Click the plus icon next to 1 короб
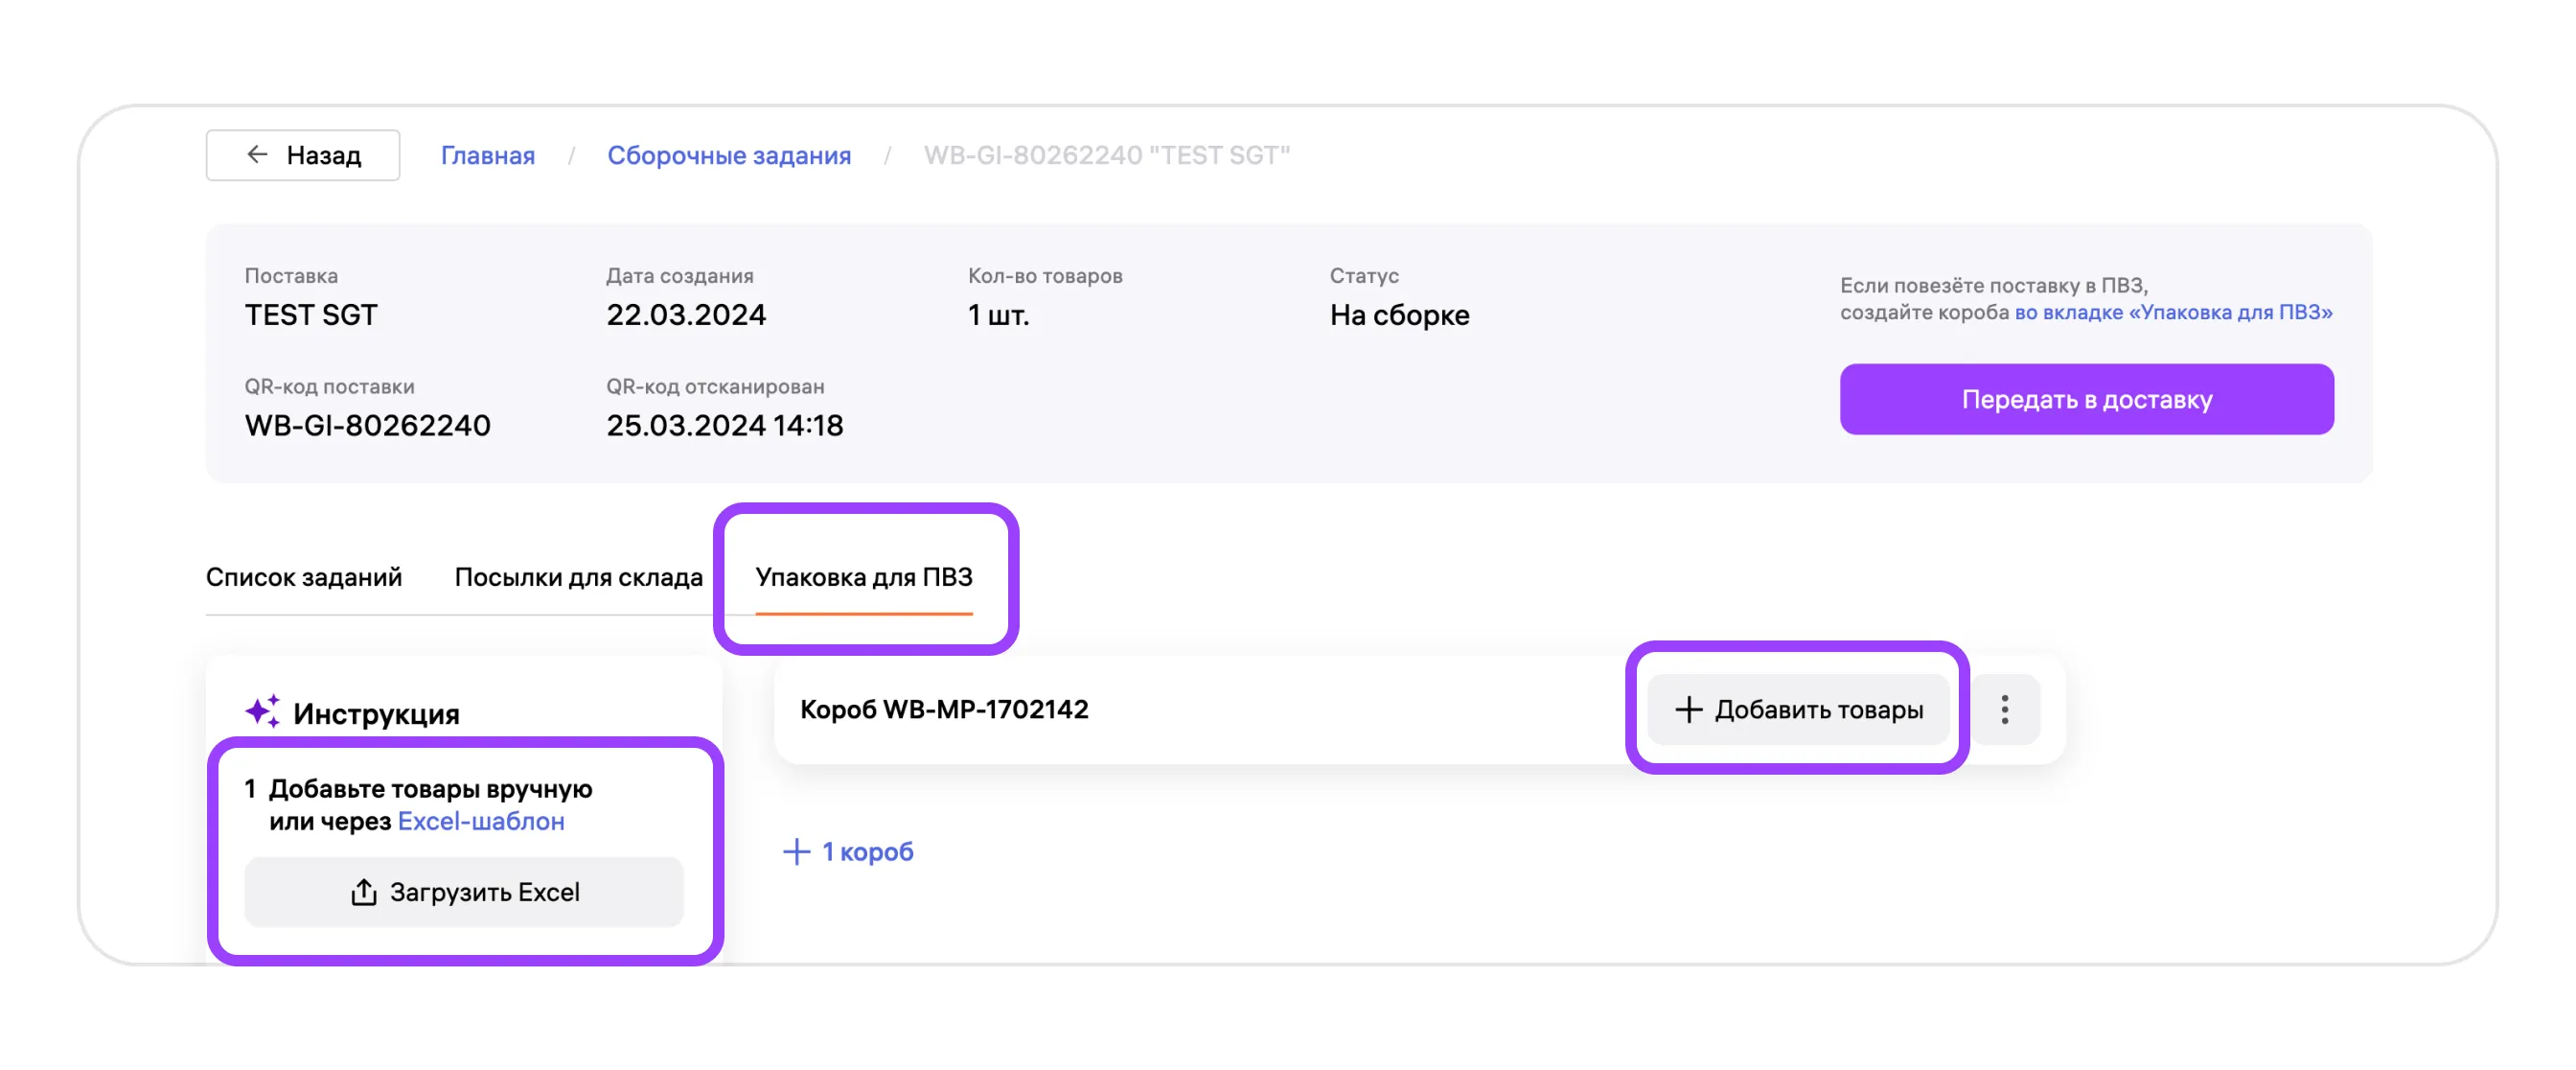The image size is (2576, 1070). point(796,851)
